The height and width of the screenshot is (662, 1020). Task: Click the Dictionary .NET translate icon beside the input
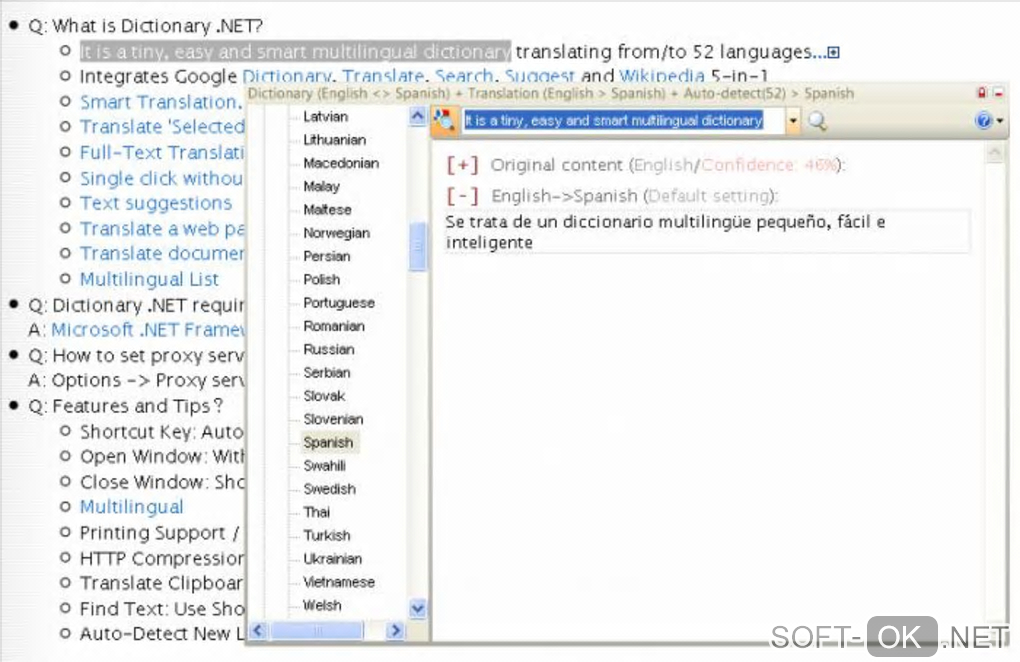click(444, 120)
